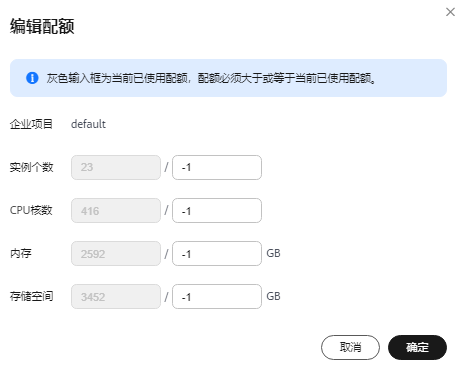Click the gray used-CPU field showing 416
Viewport: 463px width, 371px height.
[x=116, y=210]
